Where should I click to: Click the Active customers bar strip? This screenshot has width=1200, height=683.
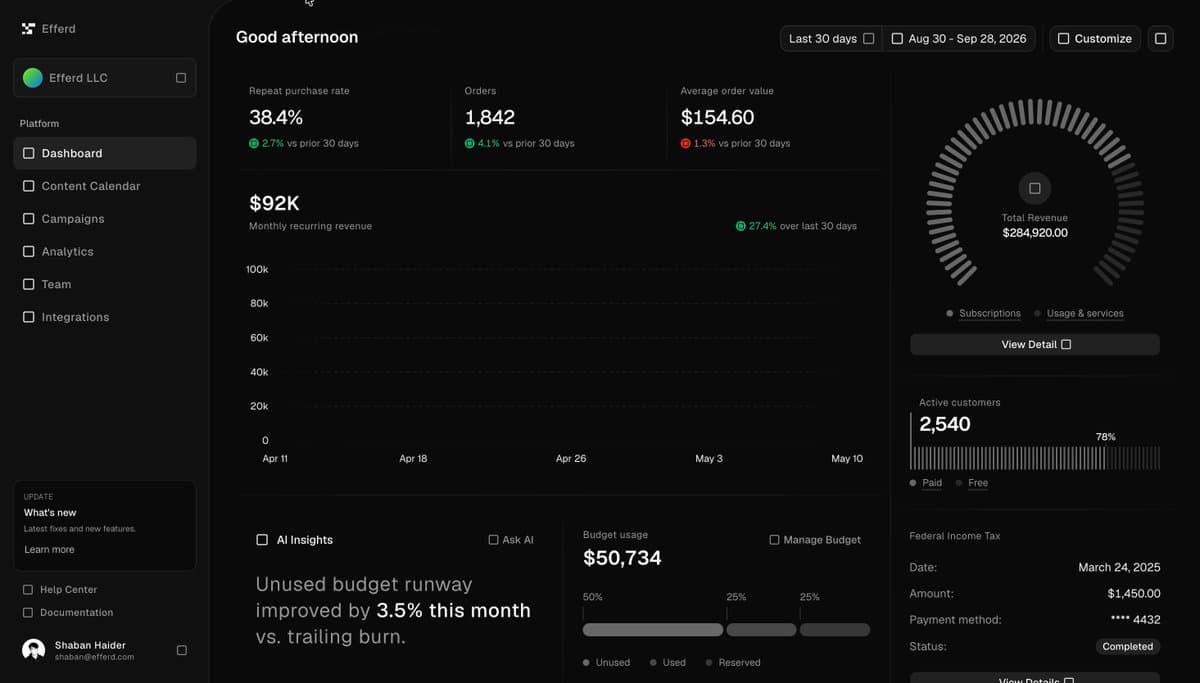[x=1035, y=458]
